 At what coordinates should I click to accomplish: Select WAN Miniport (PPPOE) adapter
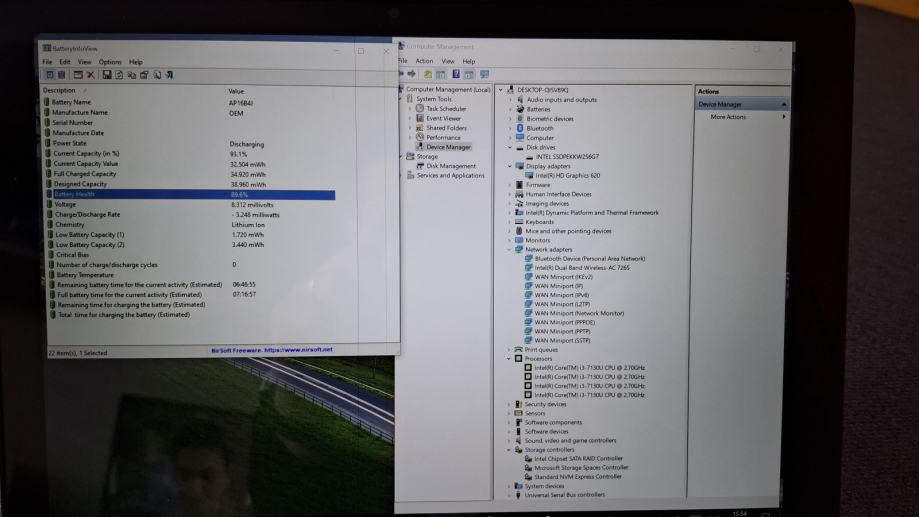click(564, 322)
